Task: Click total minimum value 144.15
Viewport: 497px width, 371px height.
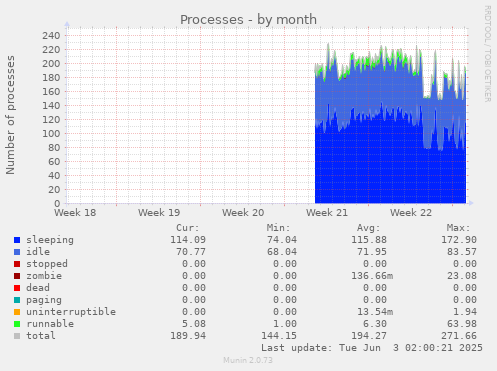Action: [279, 336]
